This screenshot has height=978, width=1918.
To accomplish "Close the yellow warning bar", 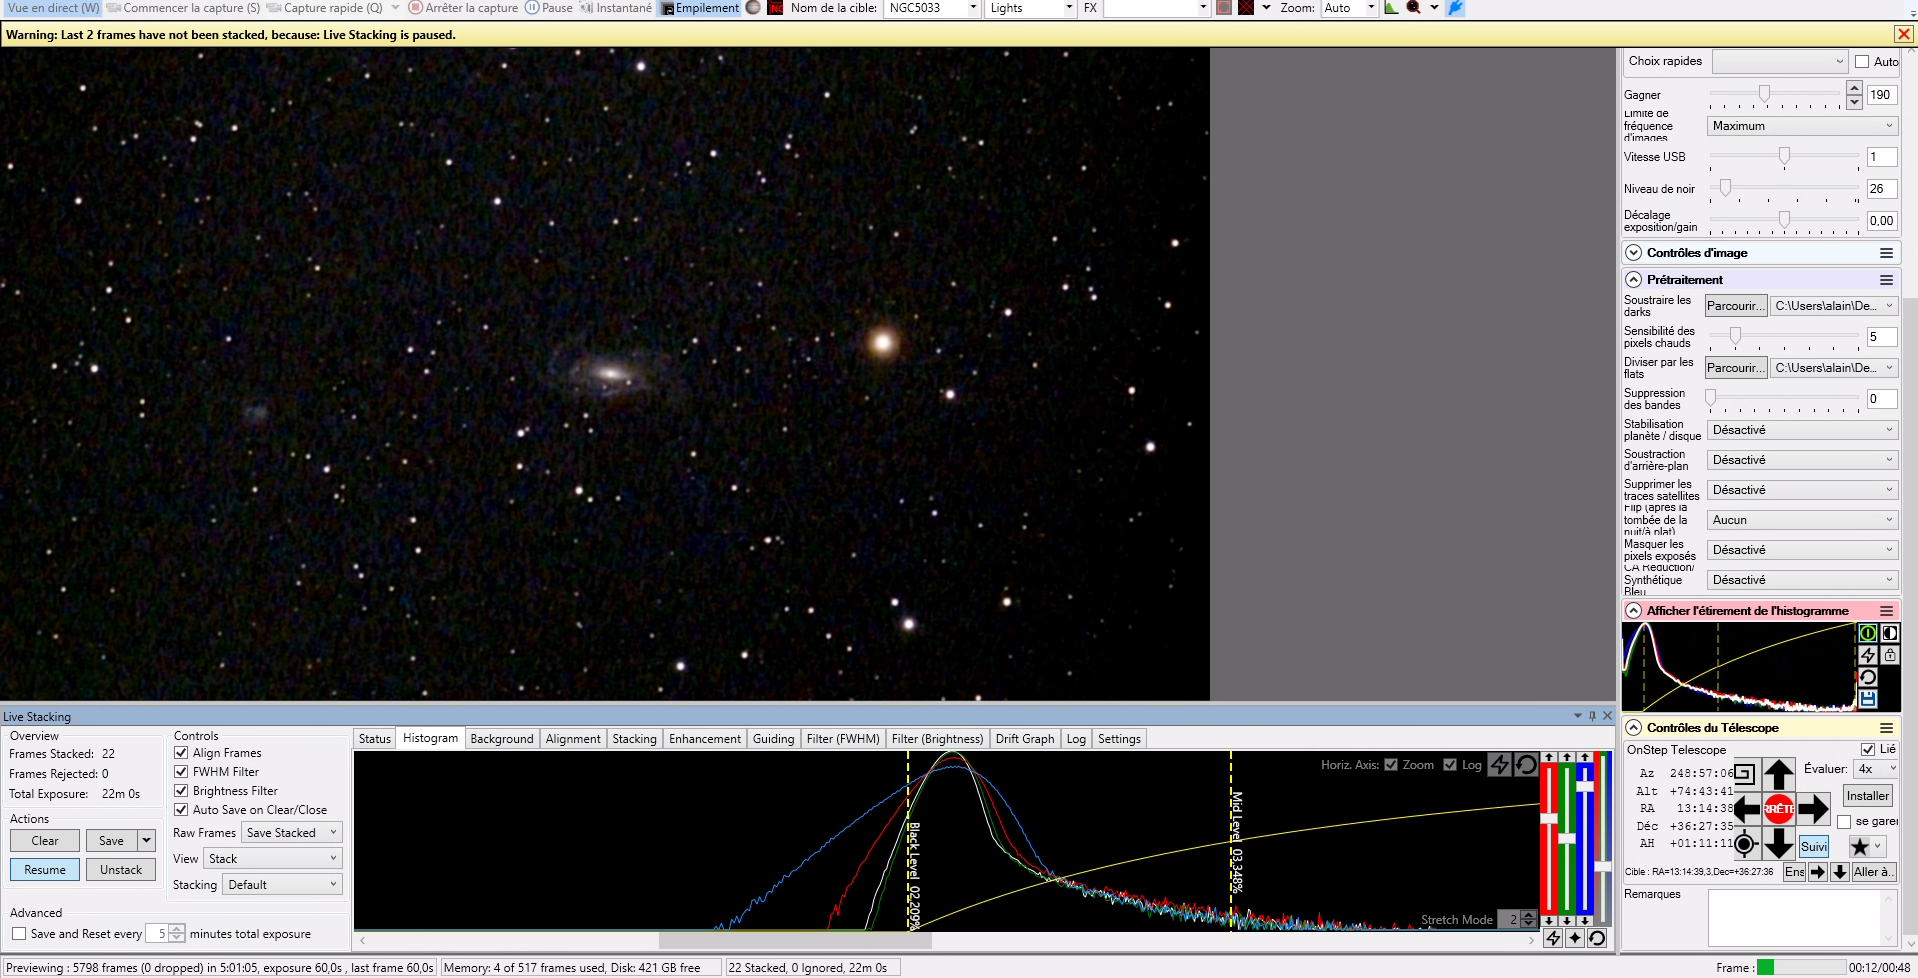I will coord(1904,34).
